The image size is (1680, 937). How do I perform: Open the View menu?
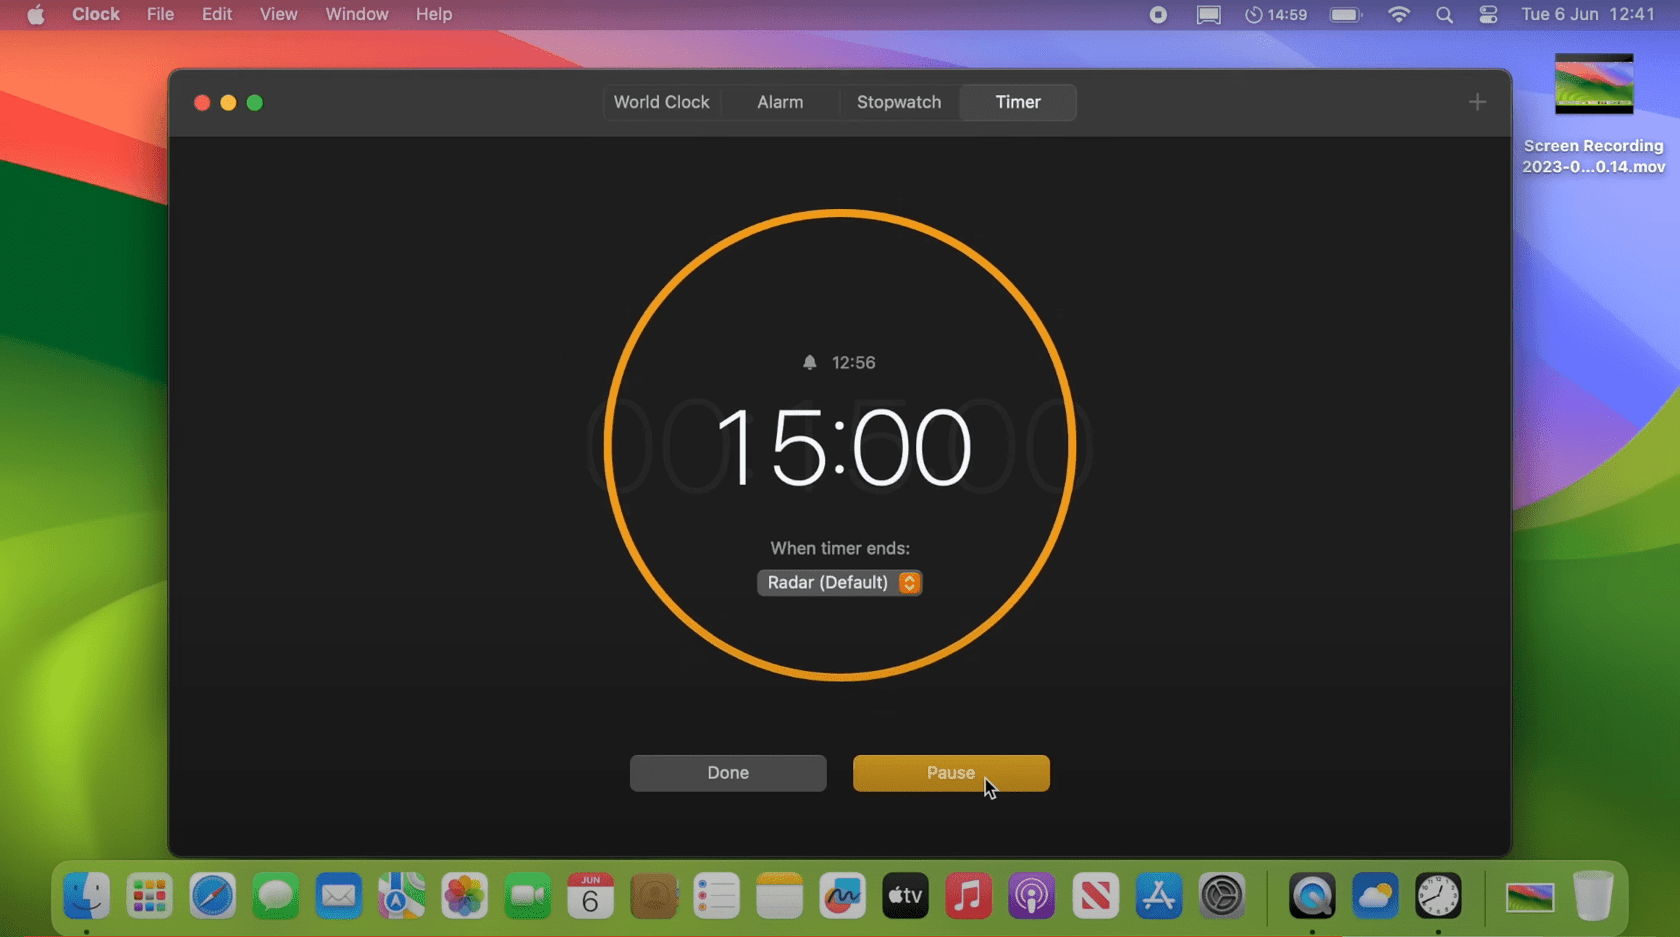pyautogui.click(x=278, y=15)
